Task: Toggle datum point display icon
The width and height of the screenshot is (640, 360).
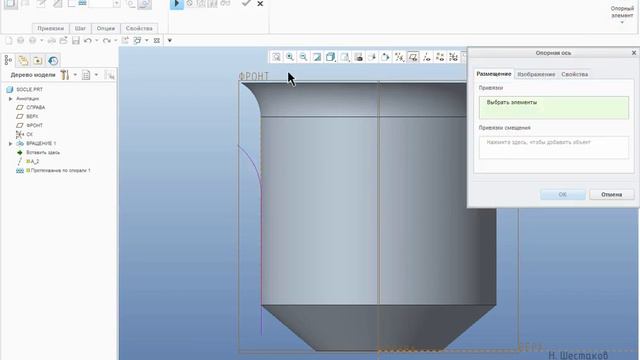Action: point(440,57)
